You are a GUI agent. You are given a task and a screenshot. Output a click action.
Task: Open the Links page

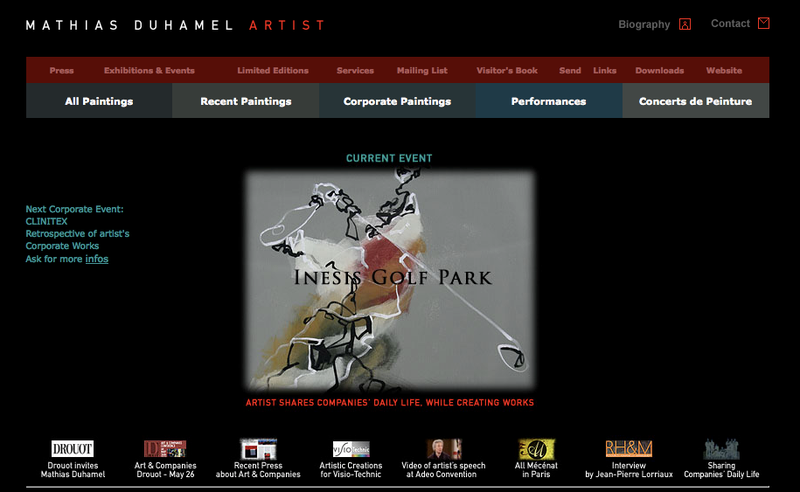[x=605, y=70]
